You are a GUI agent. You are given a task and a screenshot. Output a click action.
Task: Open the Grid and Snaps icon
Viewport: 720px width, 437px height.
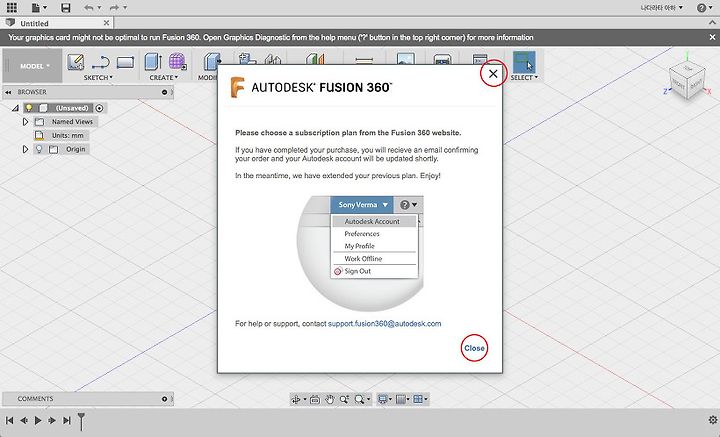(x=400, y=399)
